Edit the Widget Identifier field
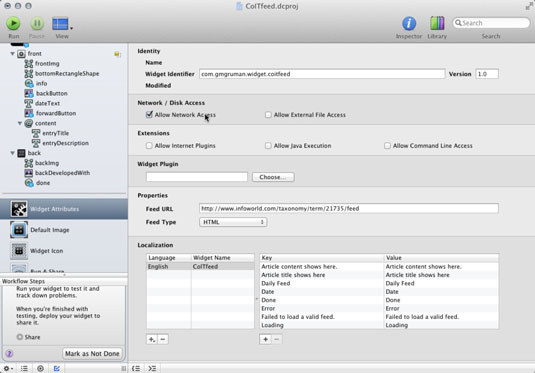 [322, 74]
